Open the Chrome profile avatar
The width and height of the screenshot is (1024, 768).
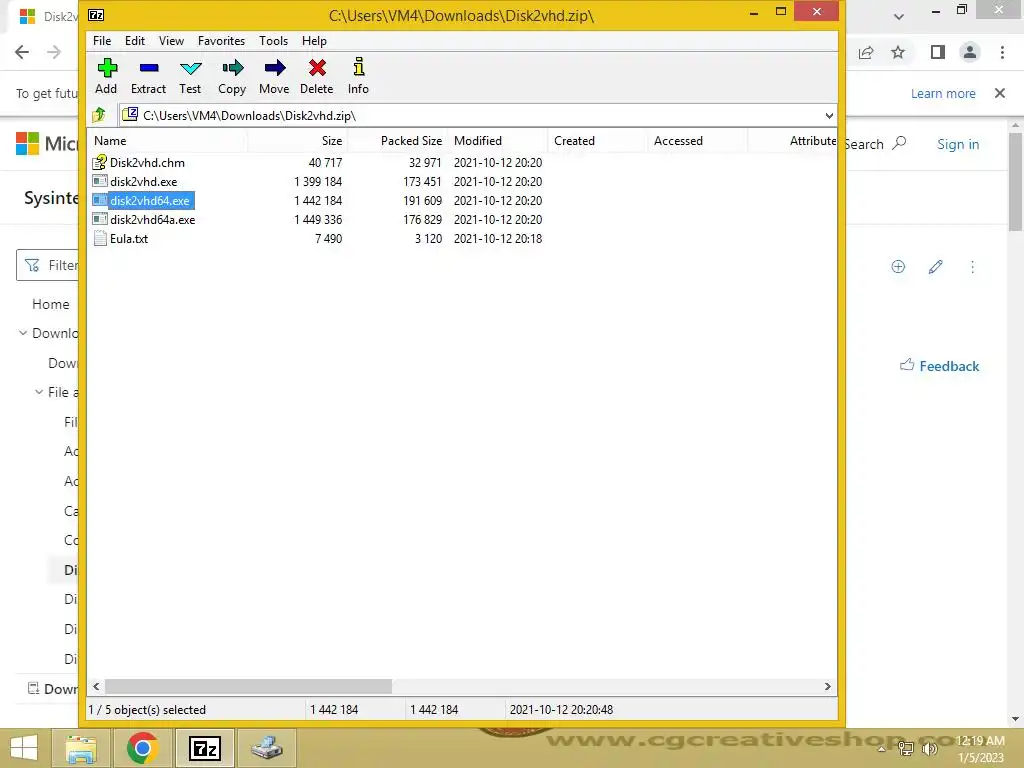click(x=970, y=52)
